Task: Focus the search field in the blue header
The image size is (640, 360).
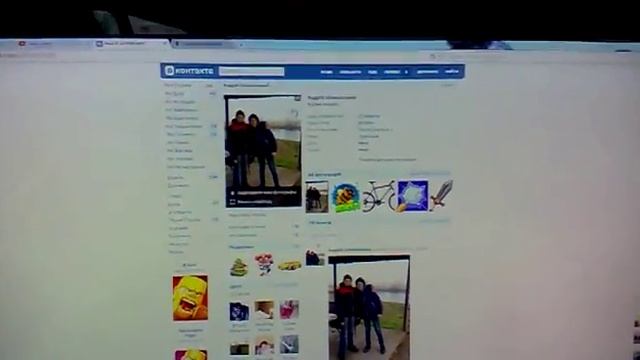Action: [251, 71]
